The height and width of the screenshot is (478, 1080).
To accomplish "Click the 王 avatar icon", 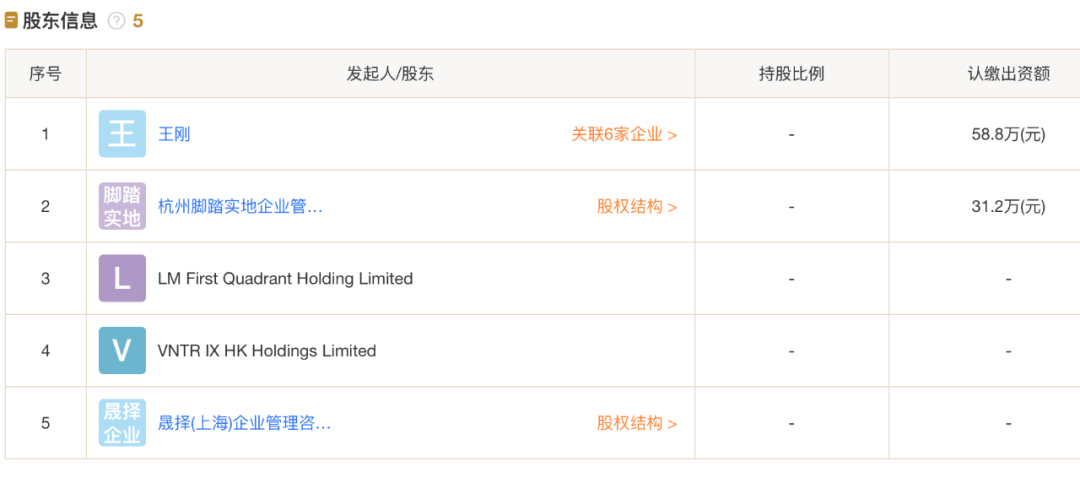I will (122, 134).
